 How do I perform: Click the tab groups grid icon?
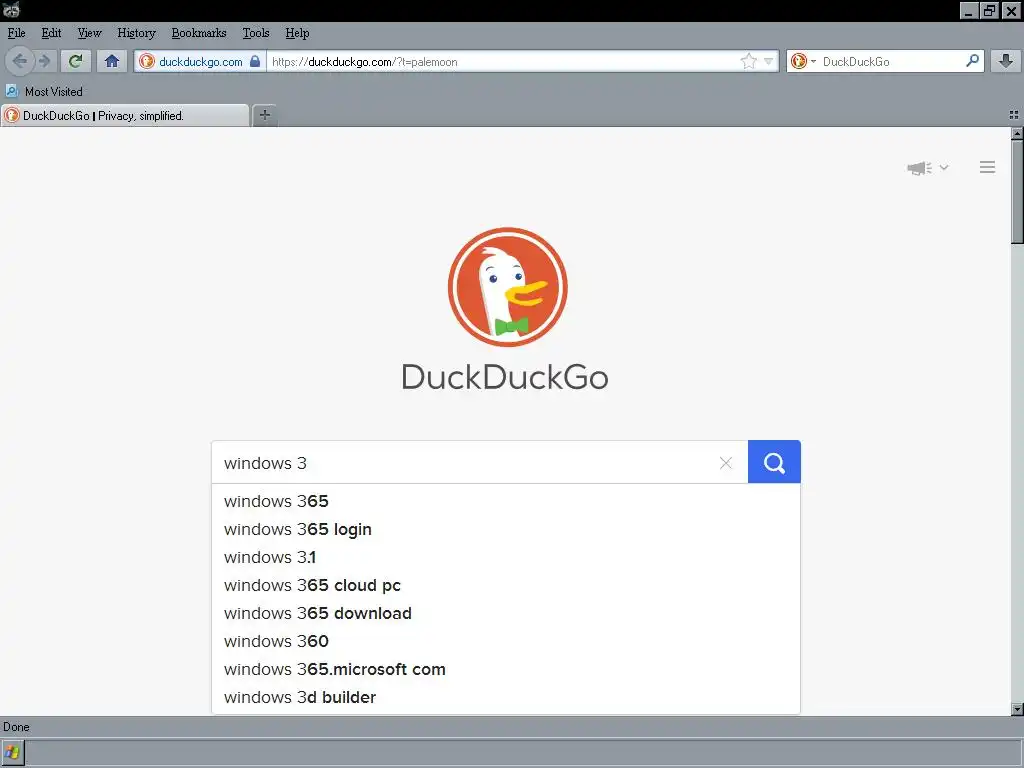(1014, 115)
